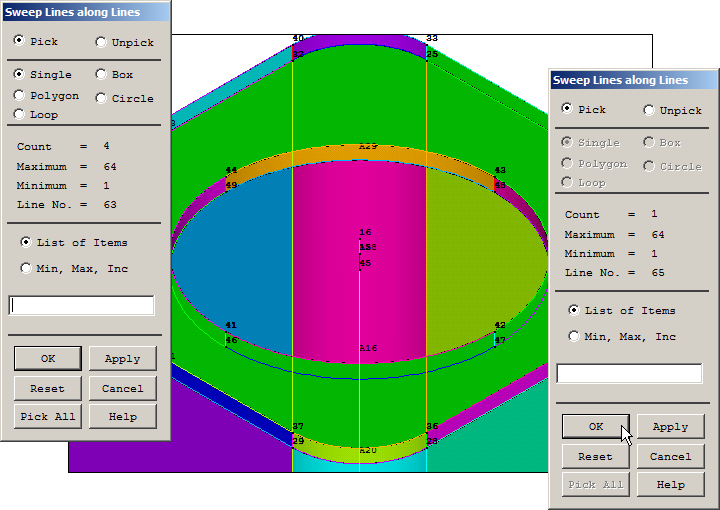The height and width of the screenshot is (510, 720).
Task: Click Cancel in the left dialog
Action: click(123, 388)
